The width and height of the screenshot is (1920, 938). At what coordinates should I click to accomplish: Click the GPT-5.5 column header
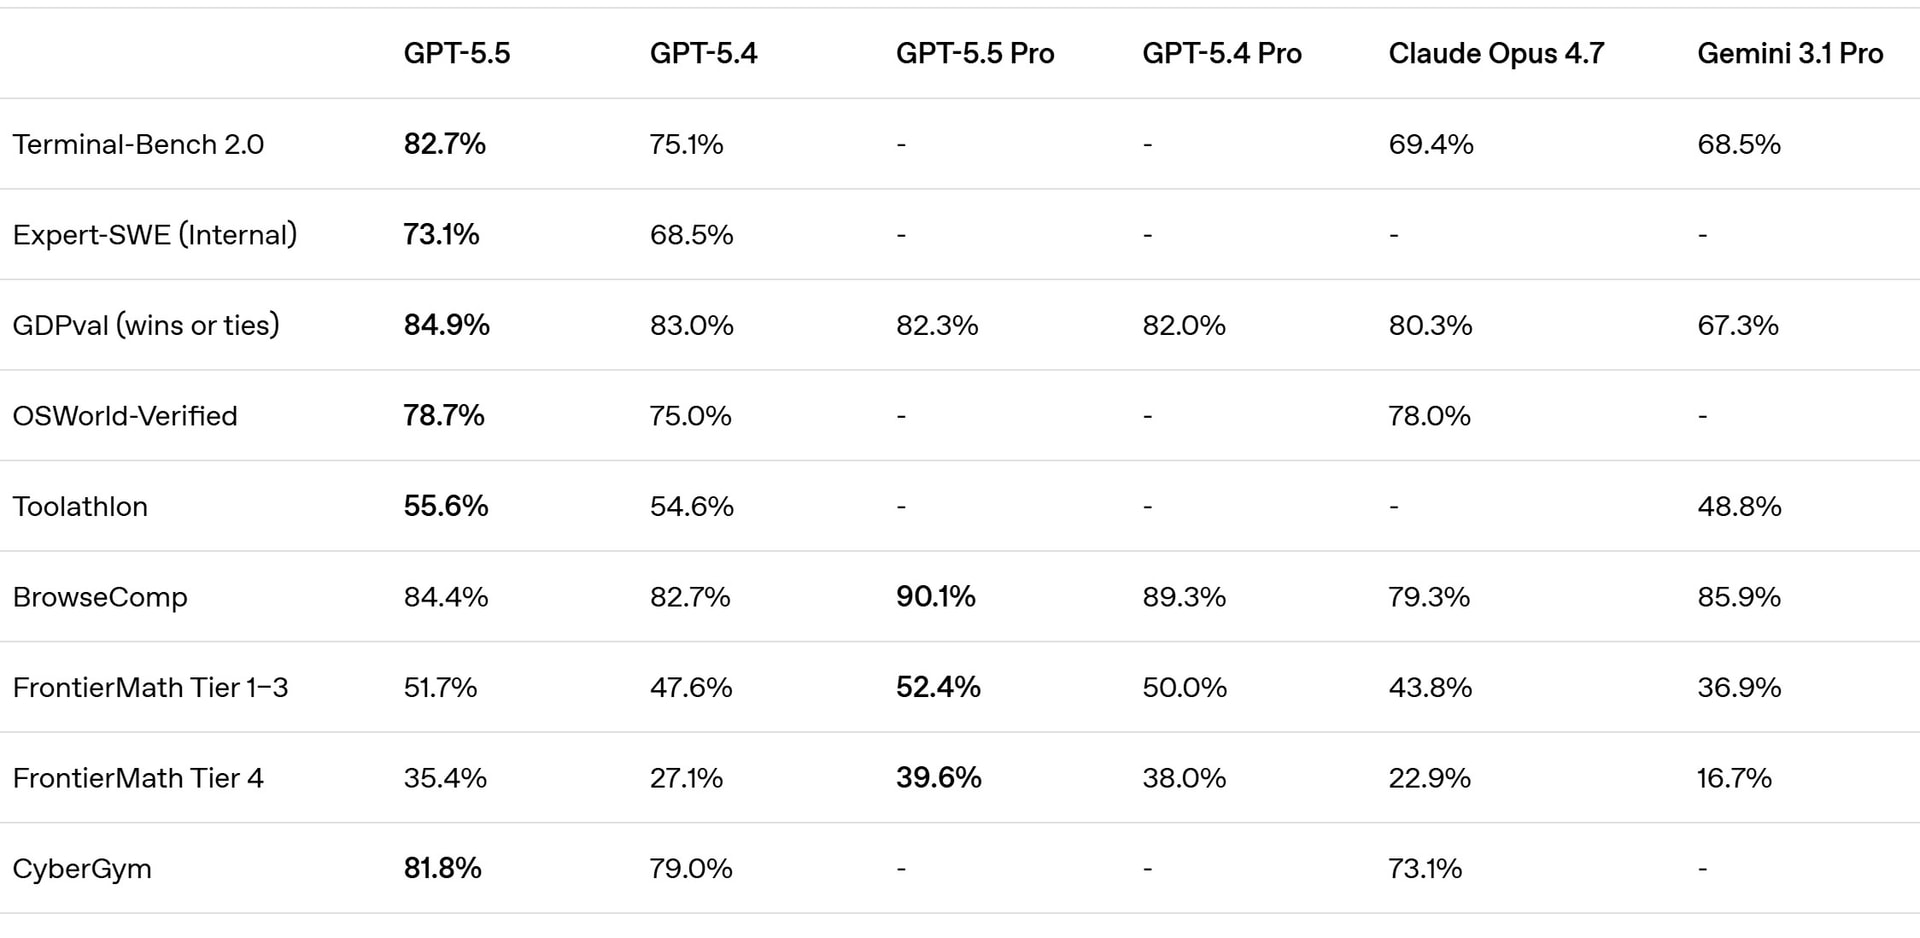tap(457, 53)
